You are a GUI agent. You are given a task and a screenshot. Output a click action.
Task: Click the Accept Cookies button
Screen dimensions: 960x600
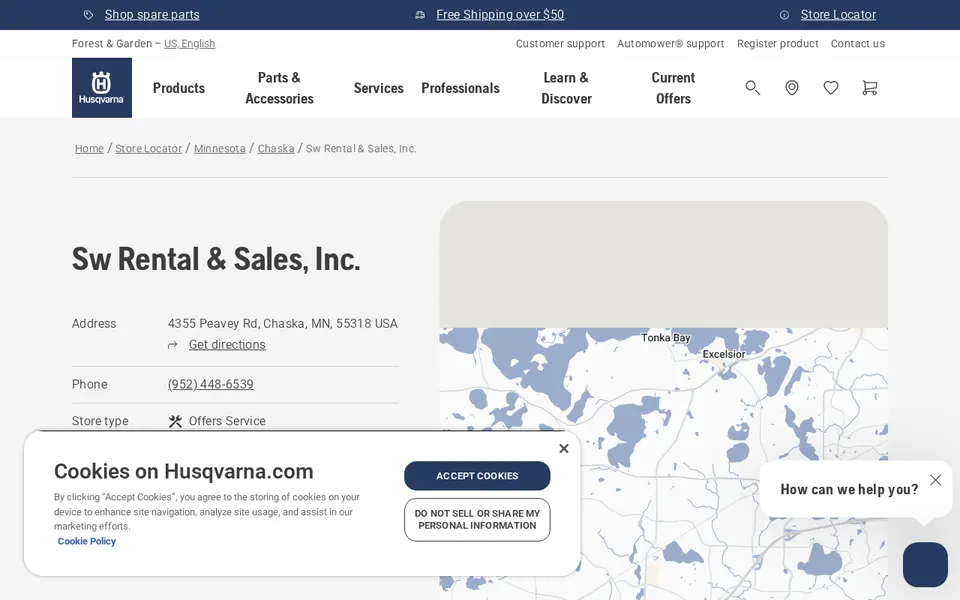477,476
